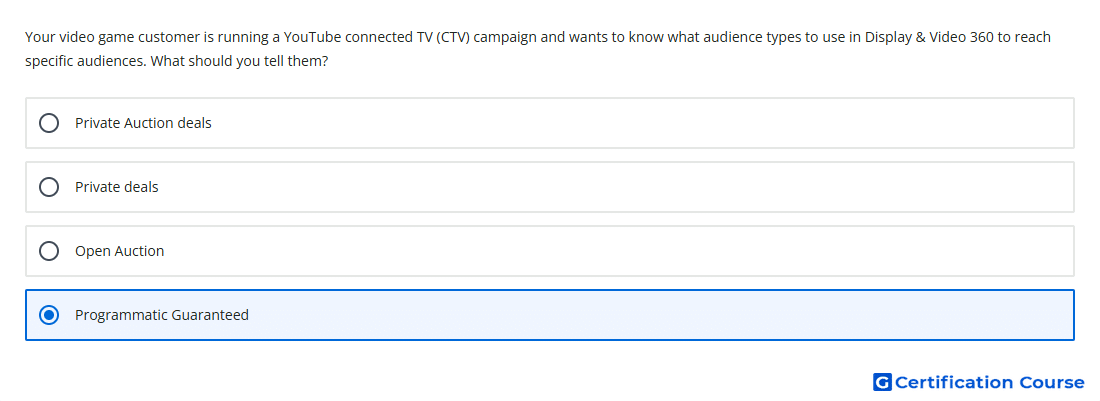Click blank space inside highlighted Programmatic Guaranteed box
Screen dimensions: 1100x401
[x=631, y=315]
